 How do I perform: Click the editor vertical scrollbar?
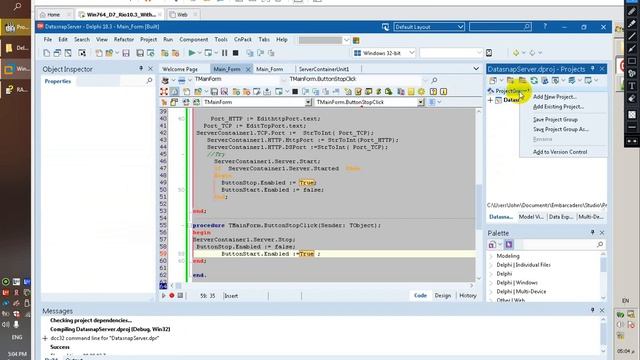479,194
